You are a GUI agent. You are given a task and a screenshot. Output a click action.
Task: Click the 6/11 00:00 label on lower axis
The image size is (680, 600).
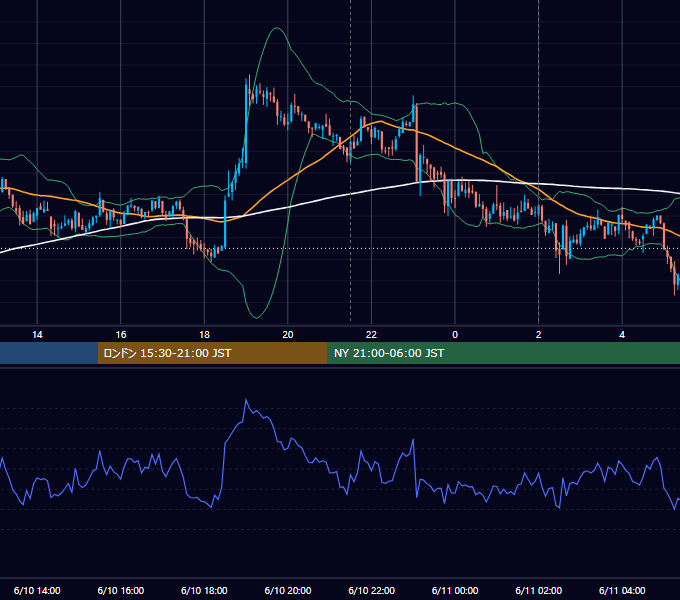[455, 590]
